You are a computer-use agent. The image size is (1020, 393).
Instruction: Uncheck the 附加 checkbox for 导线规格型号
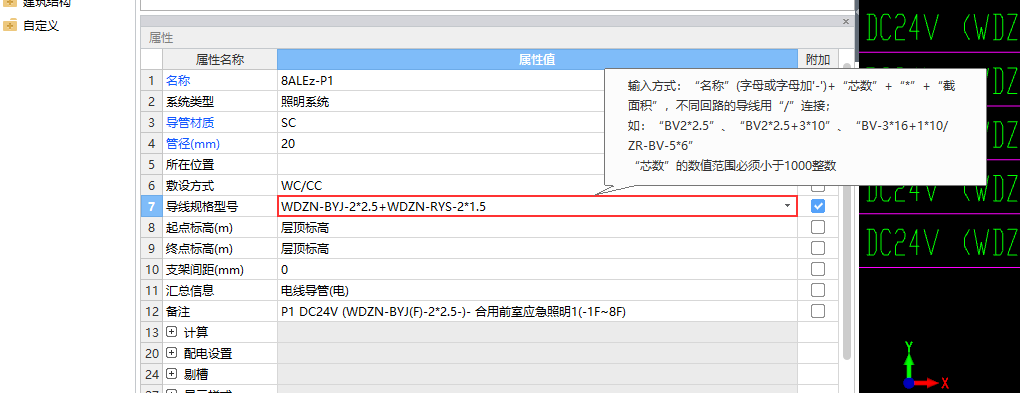pos(818,206)
